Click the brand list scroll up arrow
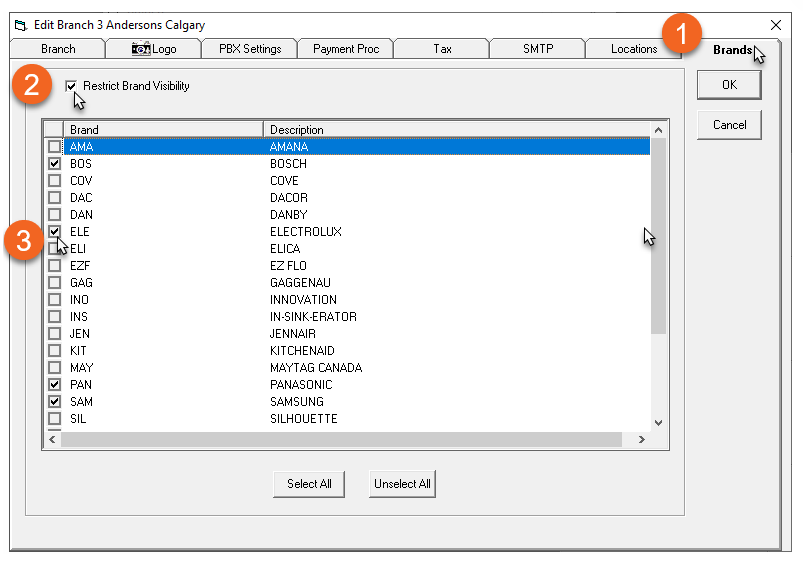The image size is (803, 563). [658, 130]
